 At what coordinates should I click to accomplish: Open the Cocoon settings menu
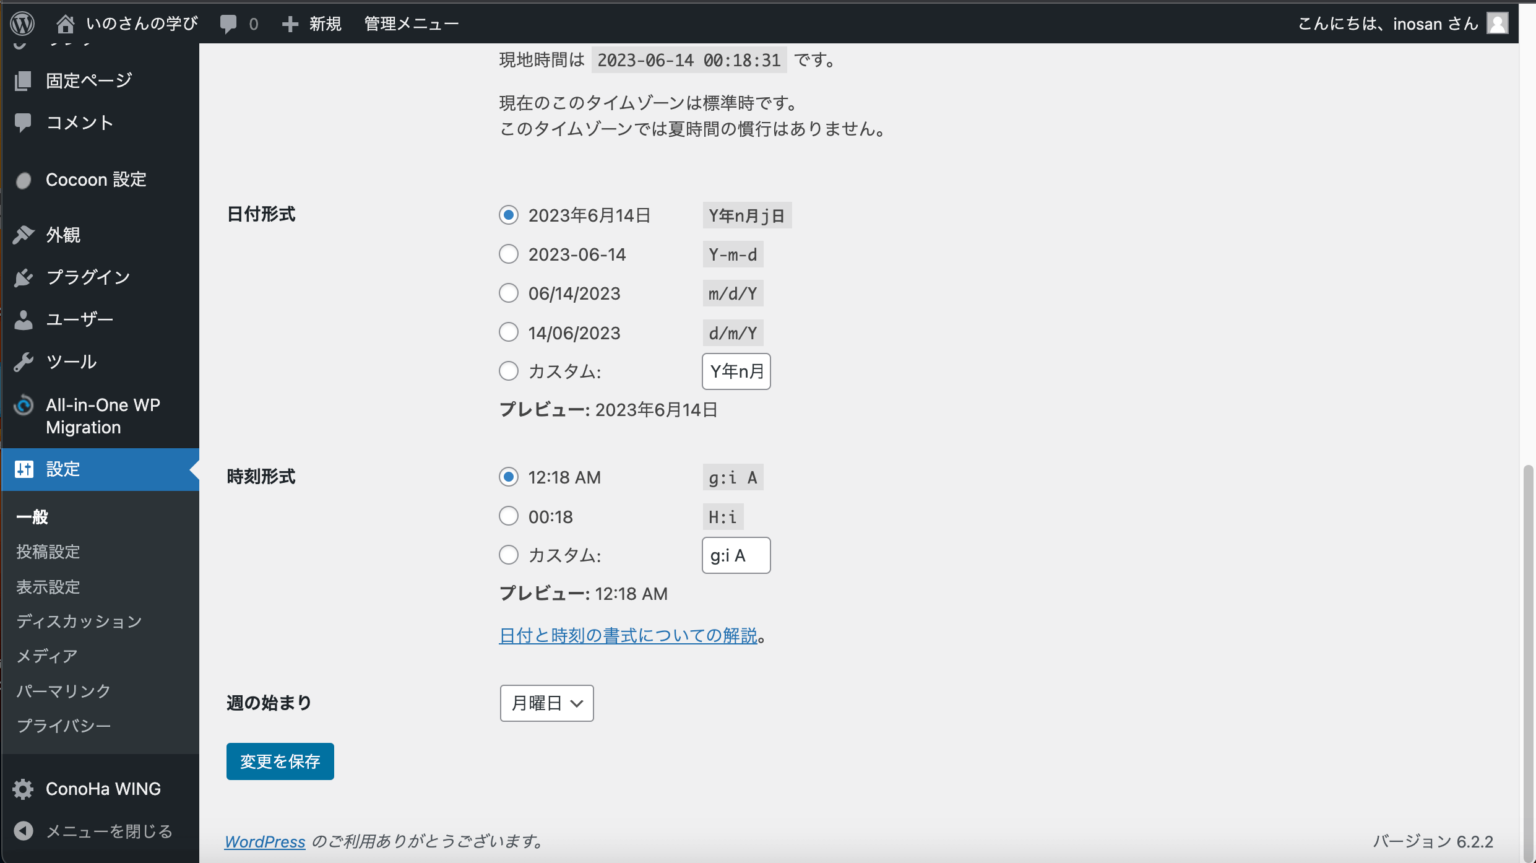[95, 180]
